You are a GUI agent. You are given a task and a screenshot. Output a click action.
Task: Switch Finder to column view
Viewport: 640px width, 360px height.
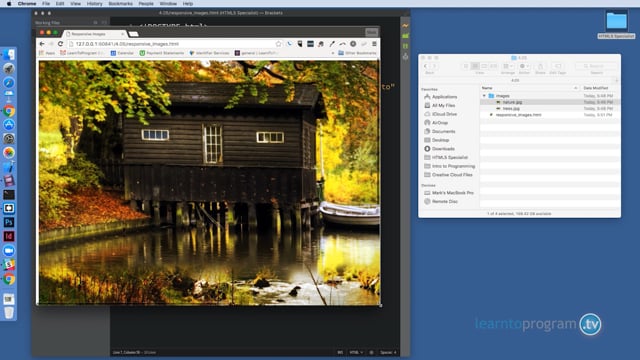point(484,66)
